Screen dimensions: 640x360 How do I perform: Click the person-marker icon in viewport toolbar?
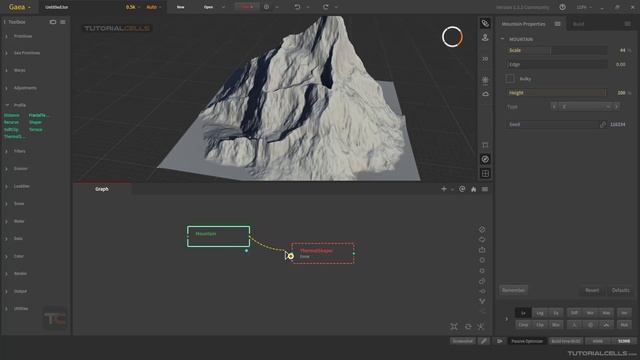(x=485, y=38)
